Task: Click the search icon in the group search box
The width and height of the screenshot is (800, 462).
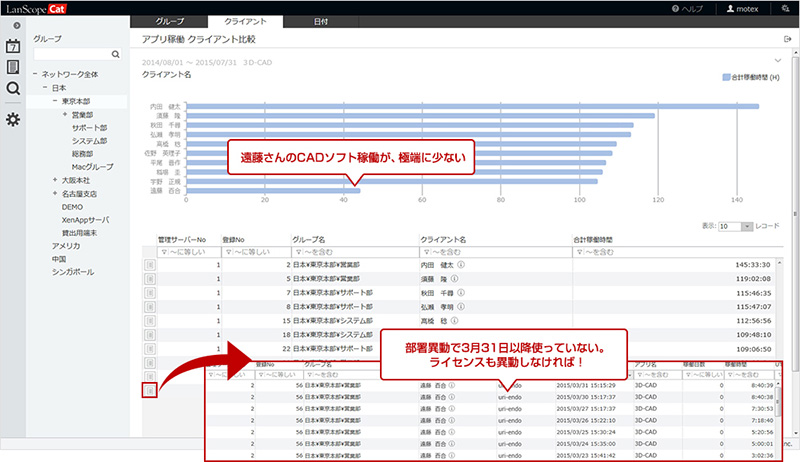Action: (115, 54)
